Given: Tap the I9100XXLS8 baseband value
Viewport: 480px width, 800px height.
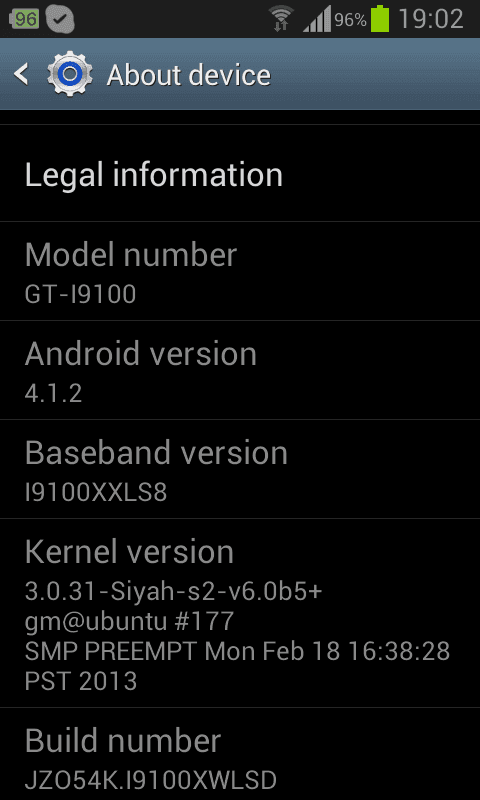Looking at the screenshot, I should [96, 492].
